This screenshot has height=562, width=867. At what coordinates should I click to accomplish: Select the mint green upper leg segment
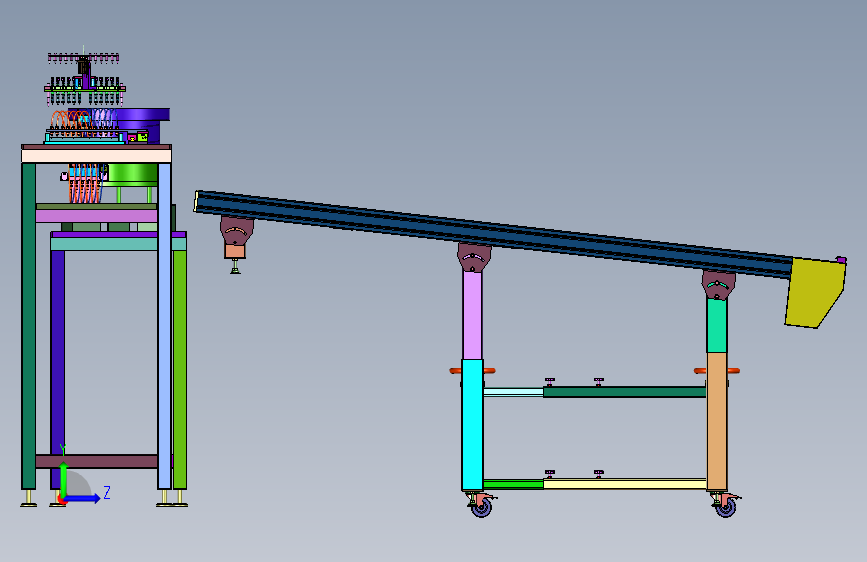(x=717, y=324)
